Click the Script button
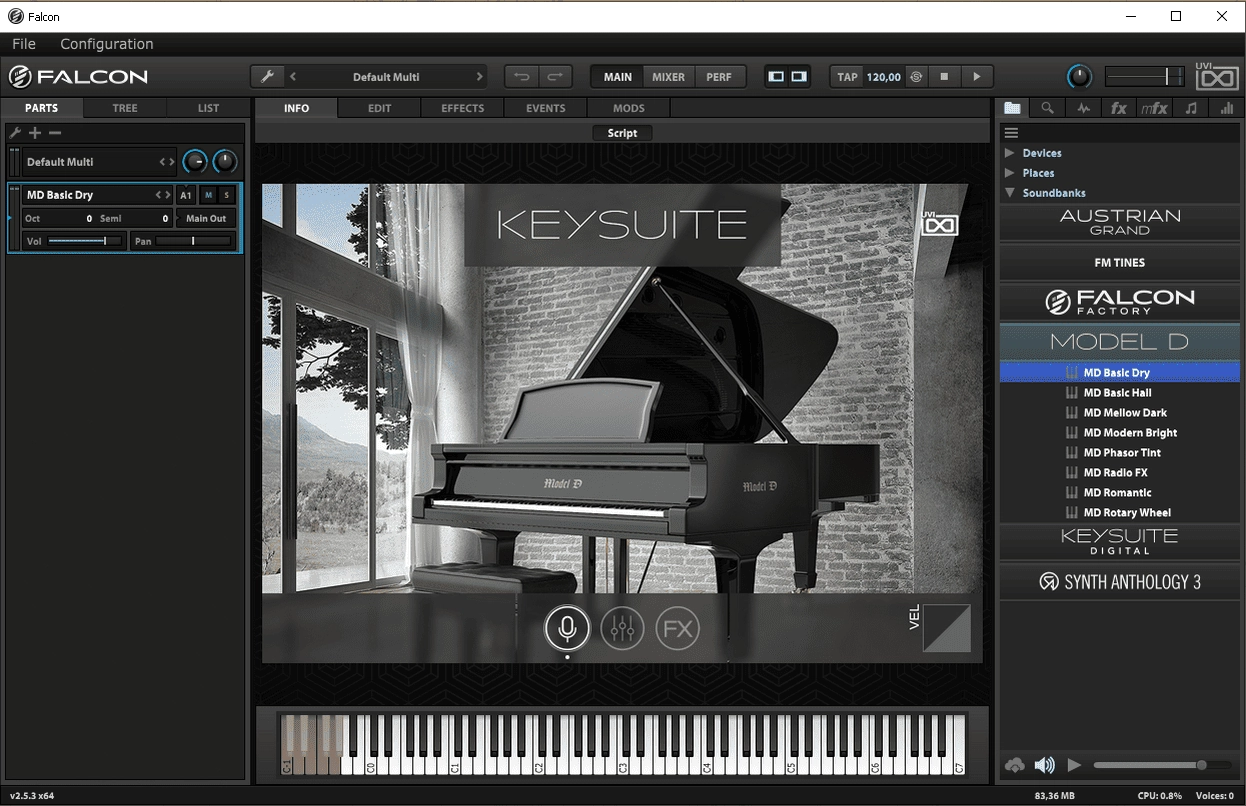Image resolution: width=1246 pixels, height=806 pixels. (622, 133)
